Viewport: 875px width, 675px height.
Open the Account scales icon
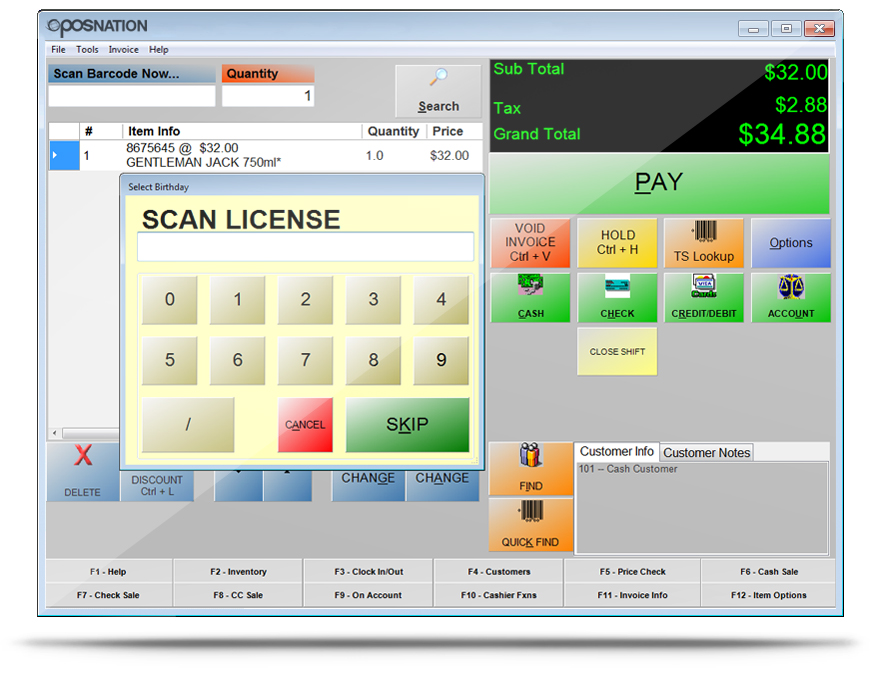pos(790,298)
